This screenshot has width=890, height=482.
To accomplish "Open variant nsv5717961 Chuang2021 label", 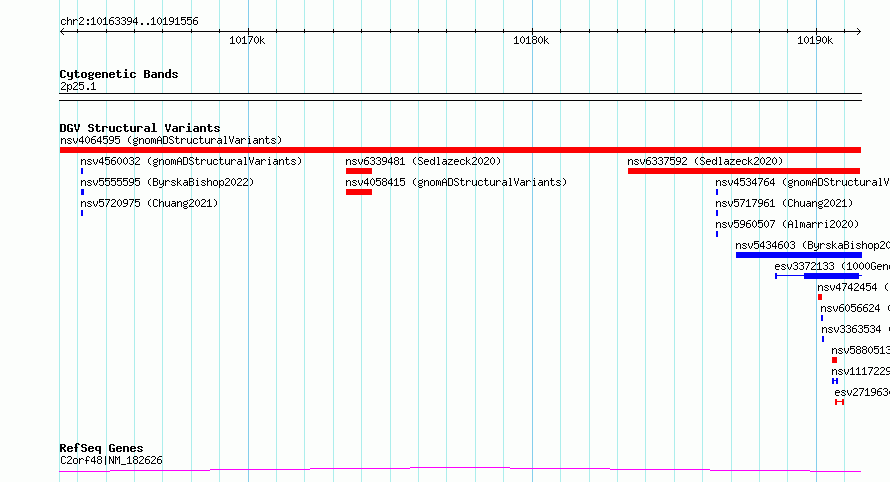I will tap(784, 203).
